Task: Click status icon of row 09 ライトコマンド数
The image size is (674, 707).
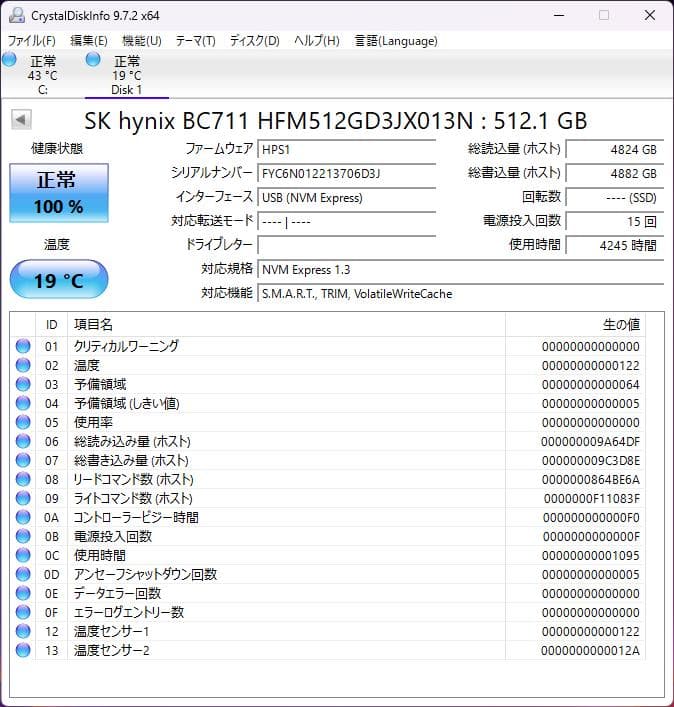Action: point(23,498)
